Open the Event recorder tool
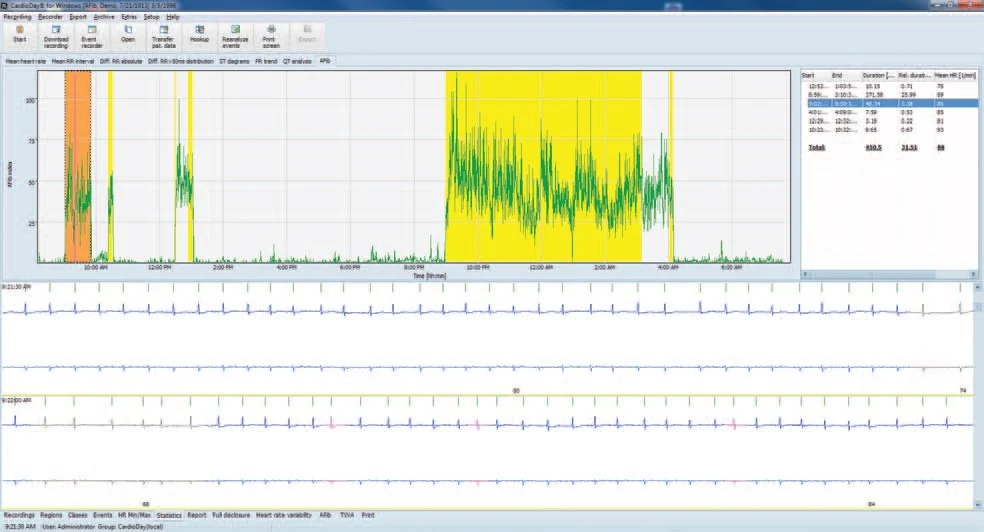This screenshot has height=532, width=984. coord(92,36)
